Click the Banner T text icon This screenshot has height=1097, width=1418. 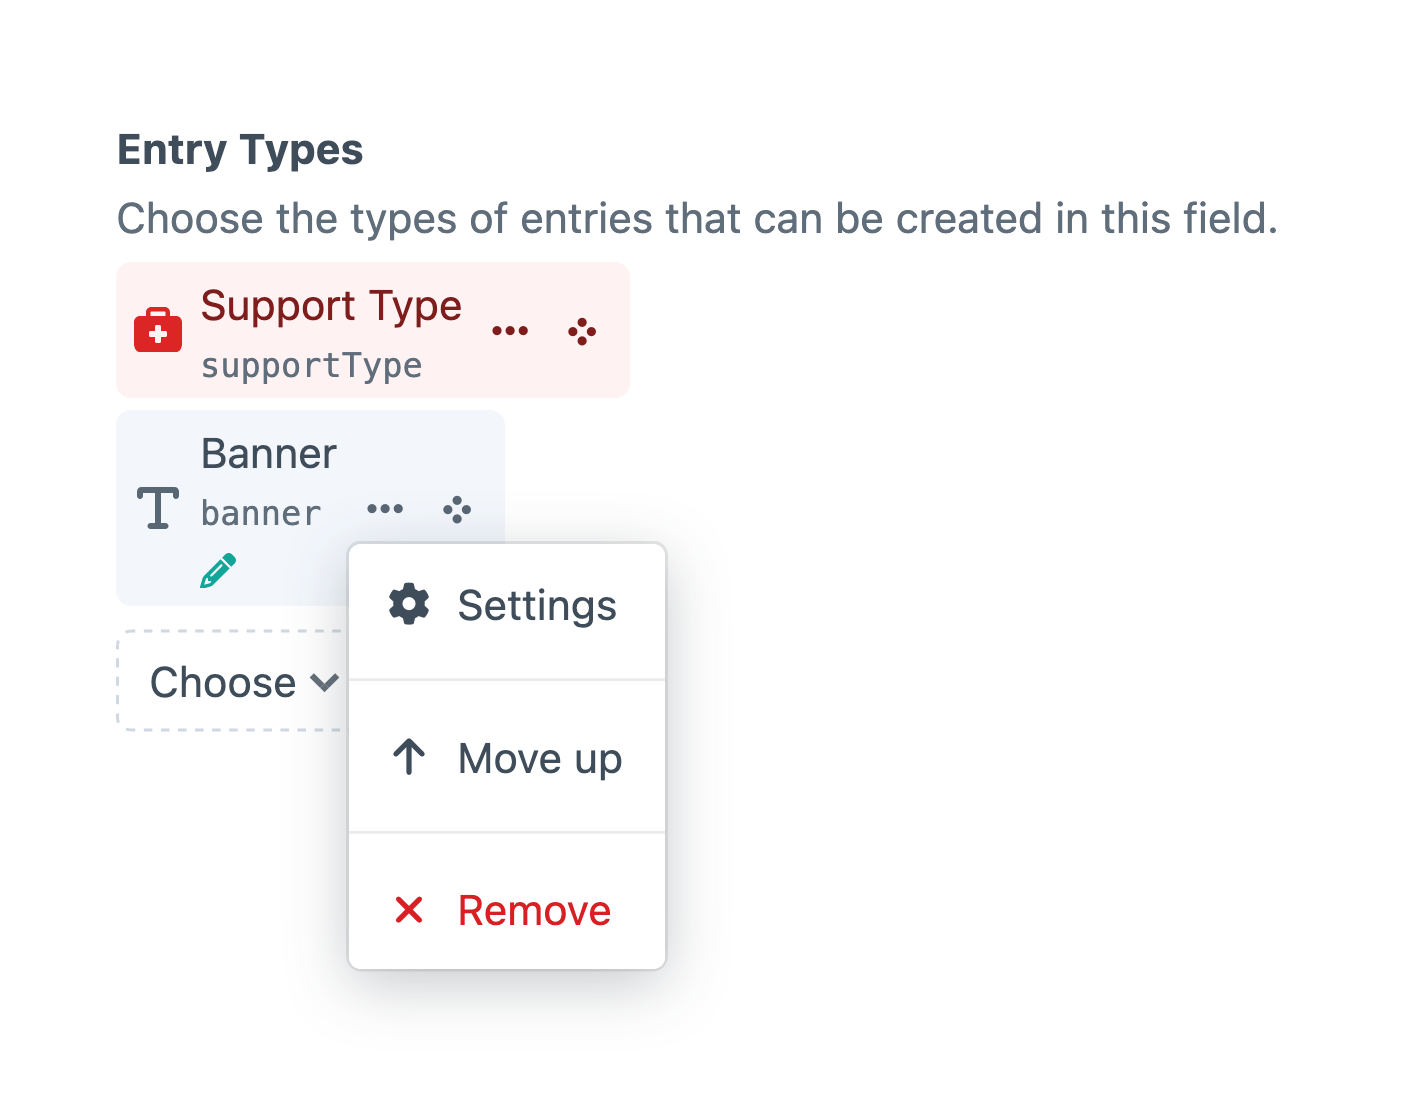[158, 509]
